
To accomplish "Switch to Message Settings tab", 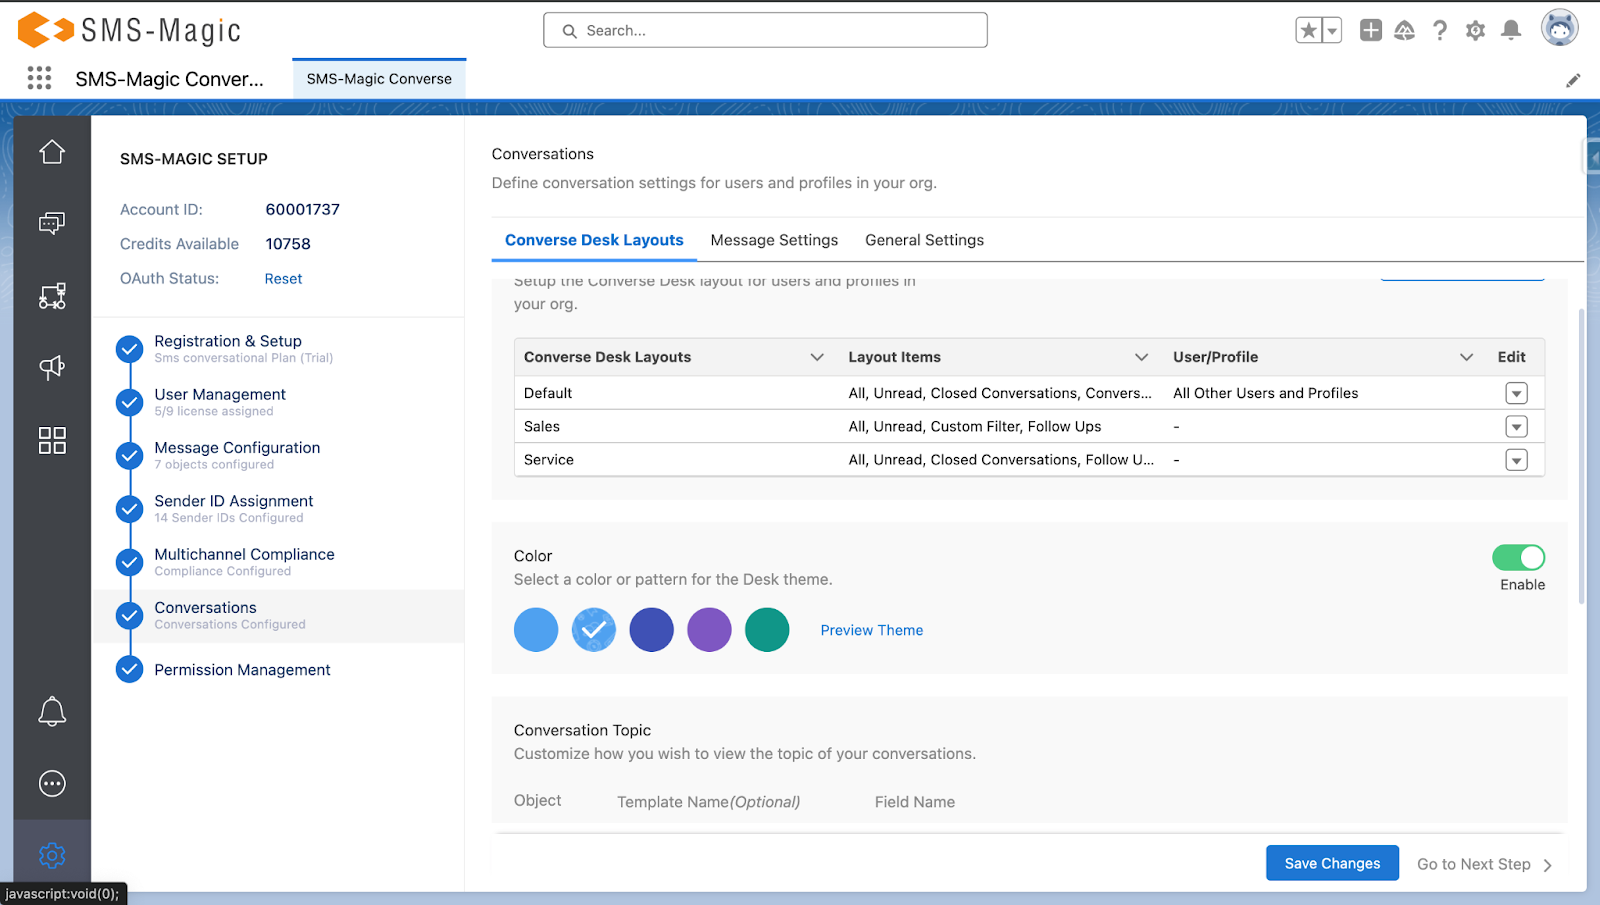I will [774, 240].
